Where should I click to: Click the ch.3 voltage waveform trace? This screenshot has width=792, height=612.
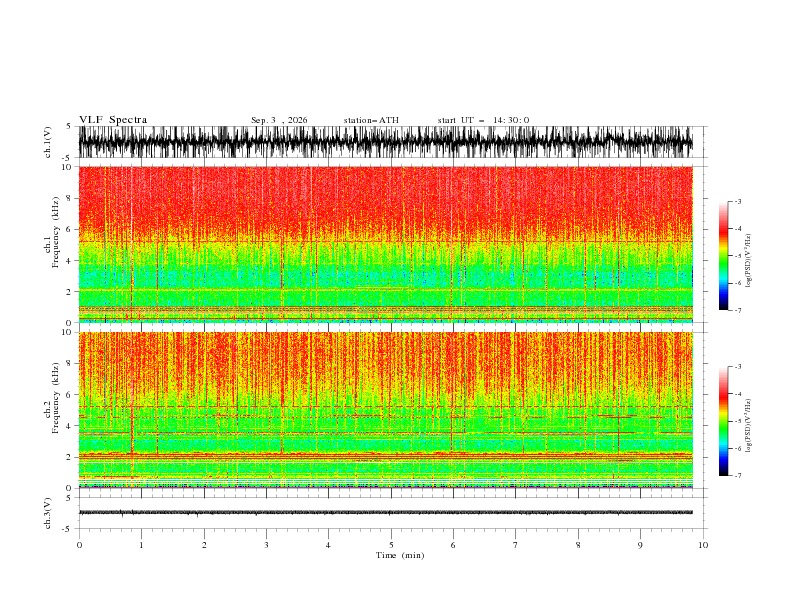click(x=385, y=513)
